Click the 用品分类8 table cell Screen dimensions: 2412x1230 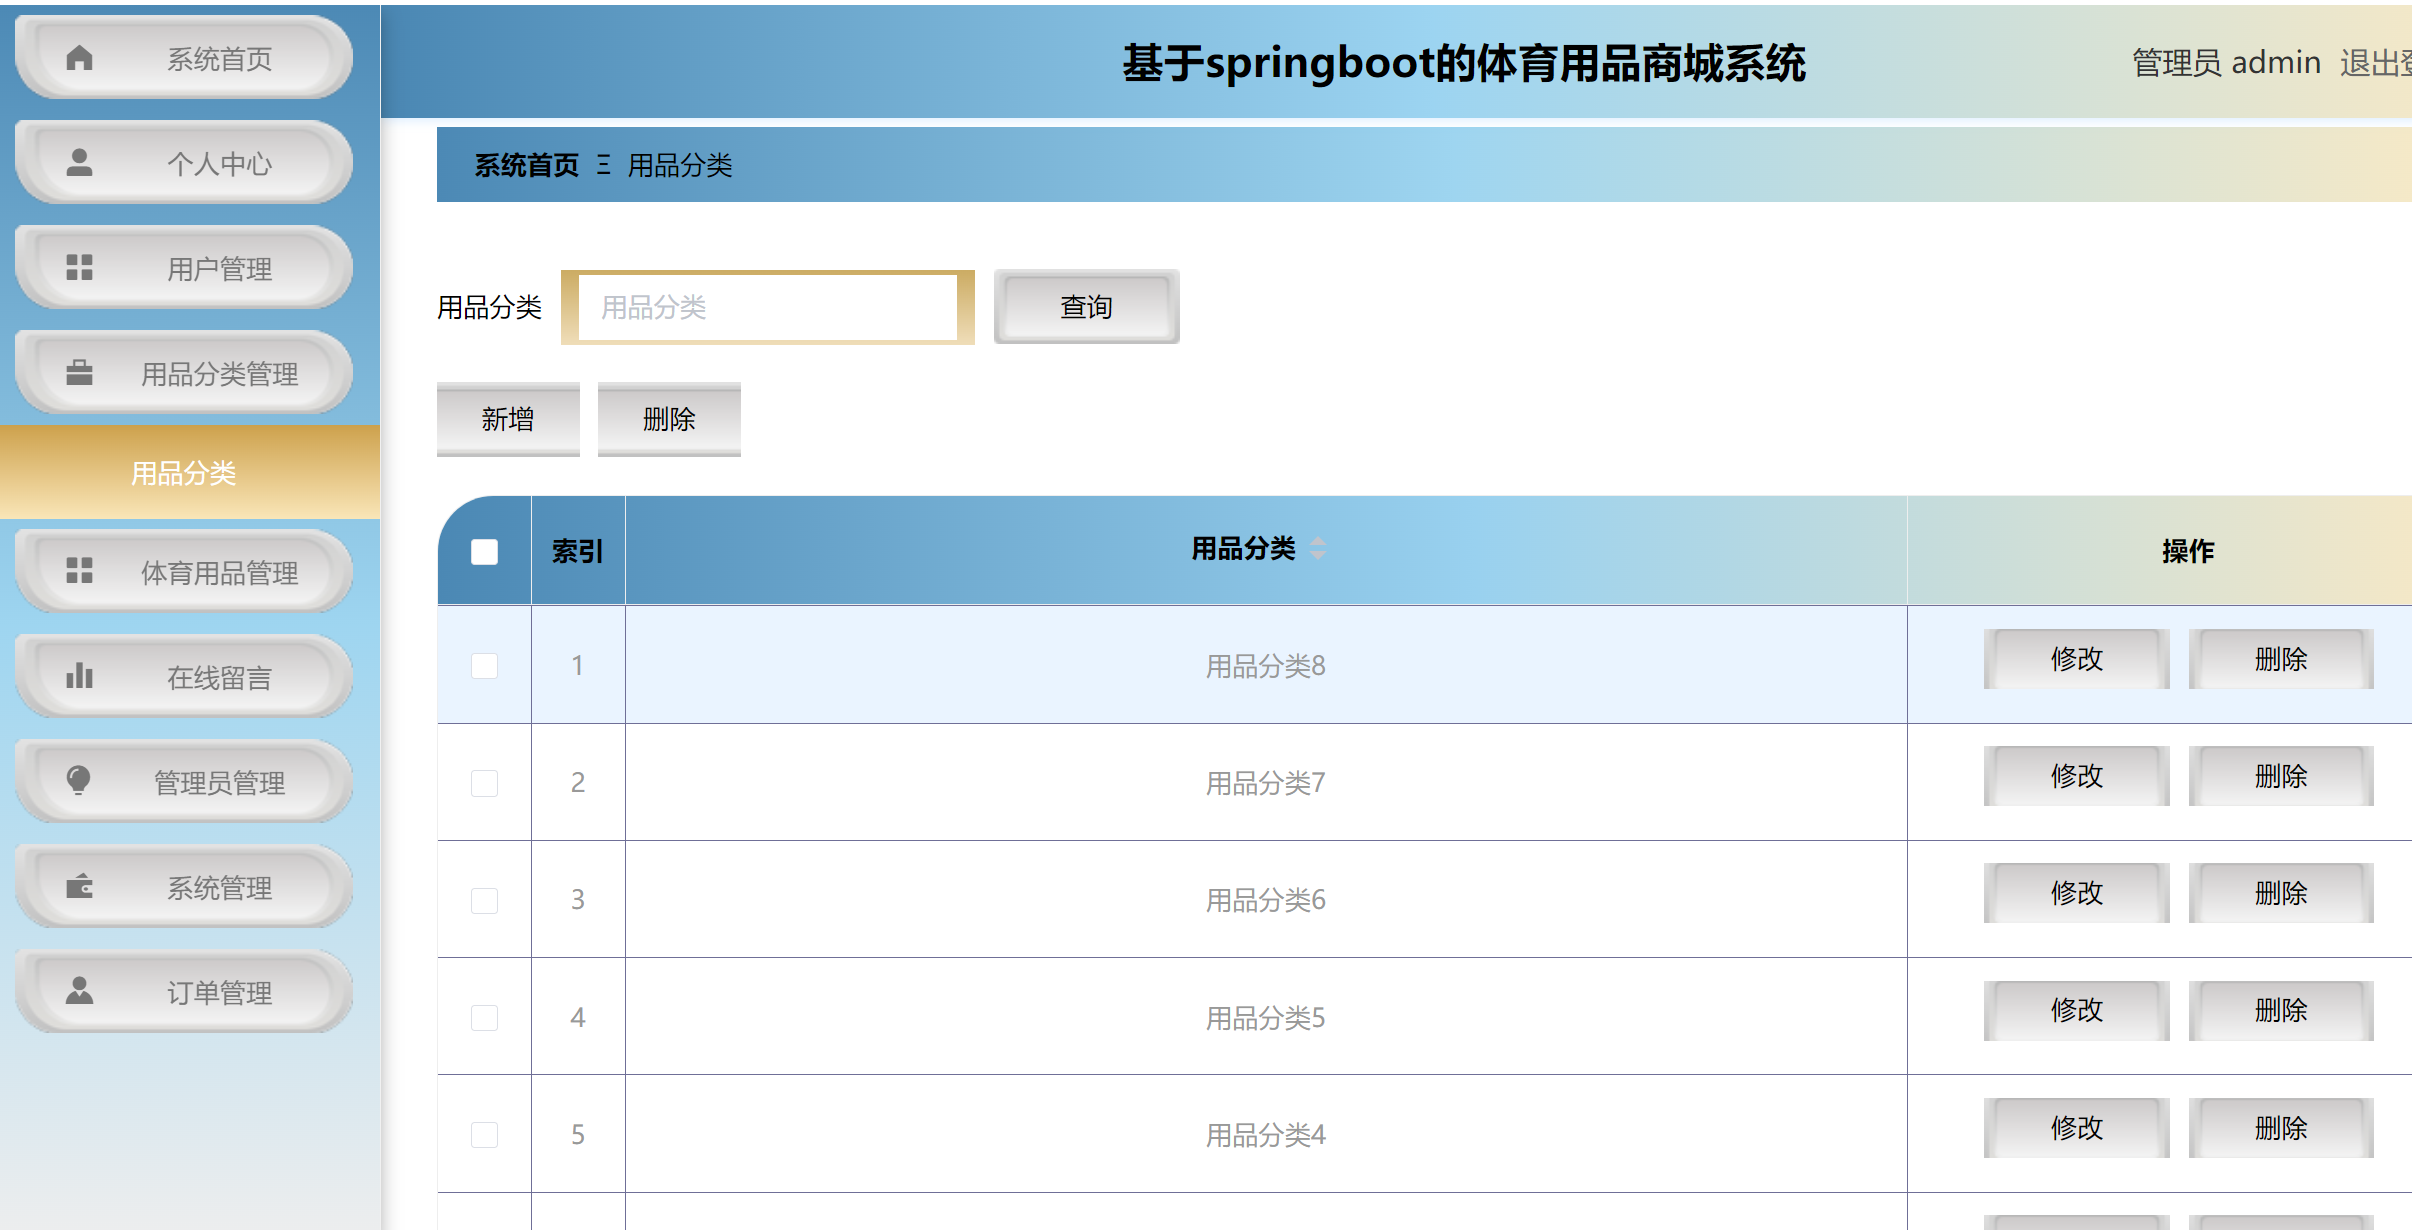point(1265,666)
